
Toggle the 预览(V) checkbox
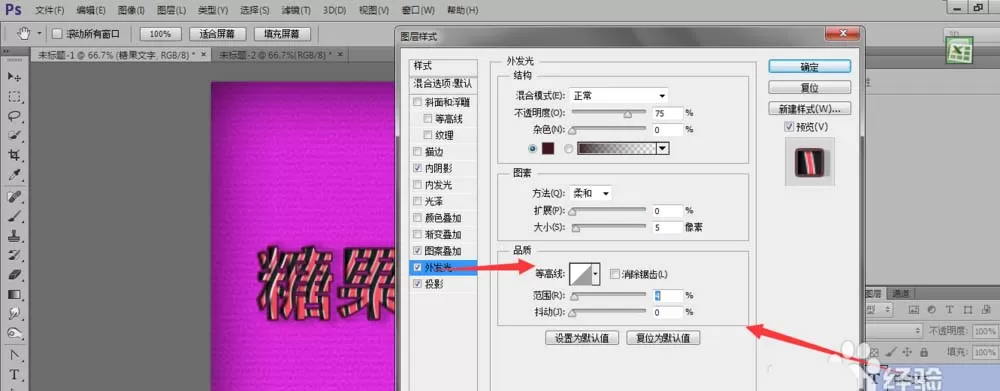[791, 128]
